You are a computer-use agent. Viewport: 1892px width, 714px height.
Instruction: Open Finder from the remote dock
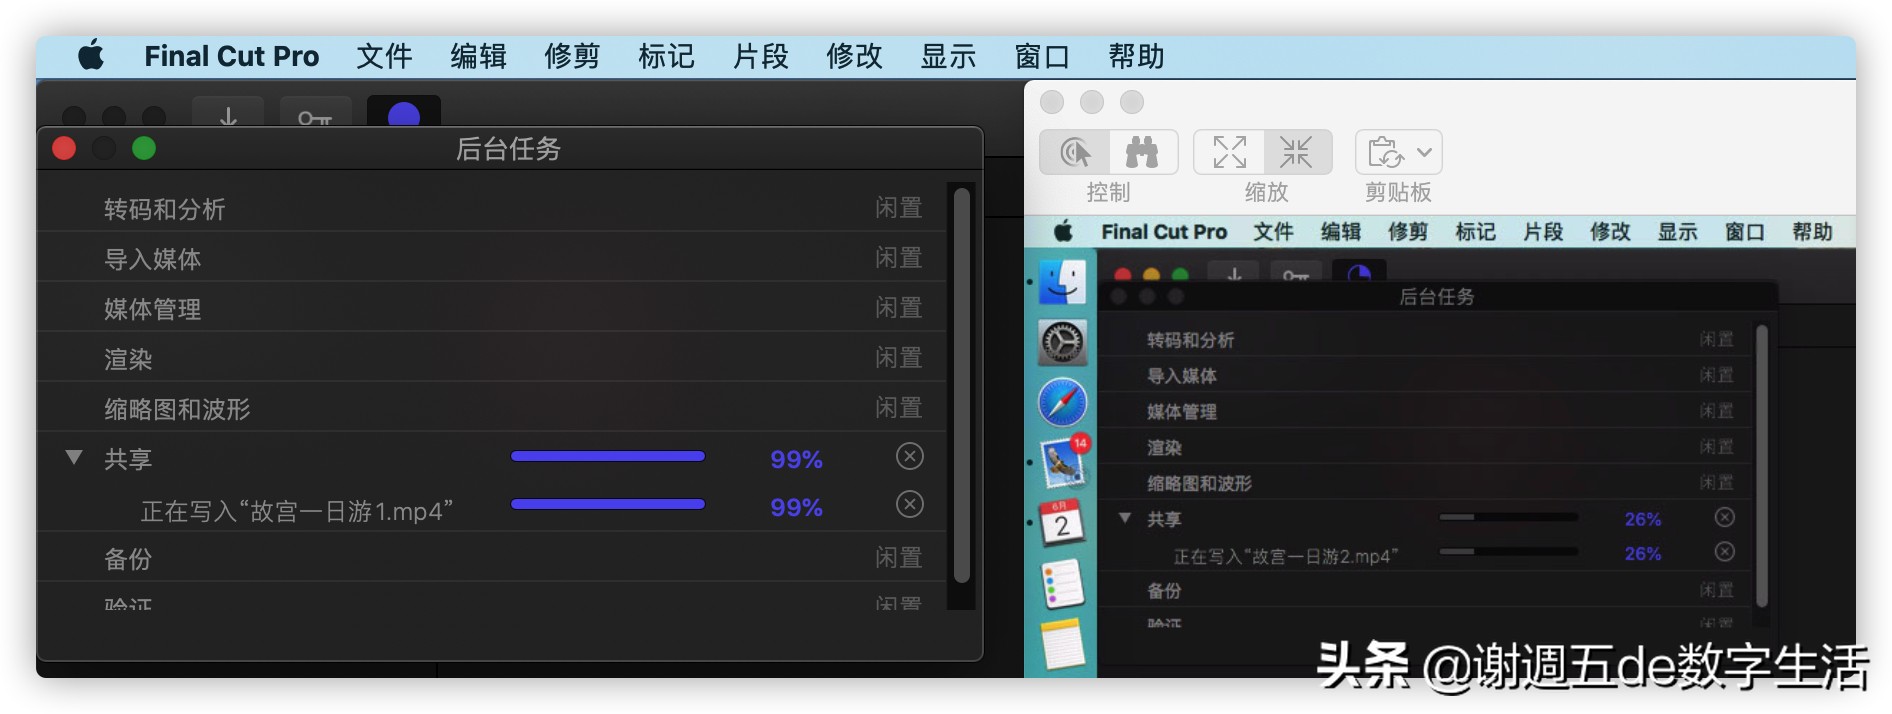tap(1062, 282)
